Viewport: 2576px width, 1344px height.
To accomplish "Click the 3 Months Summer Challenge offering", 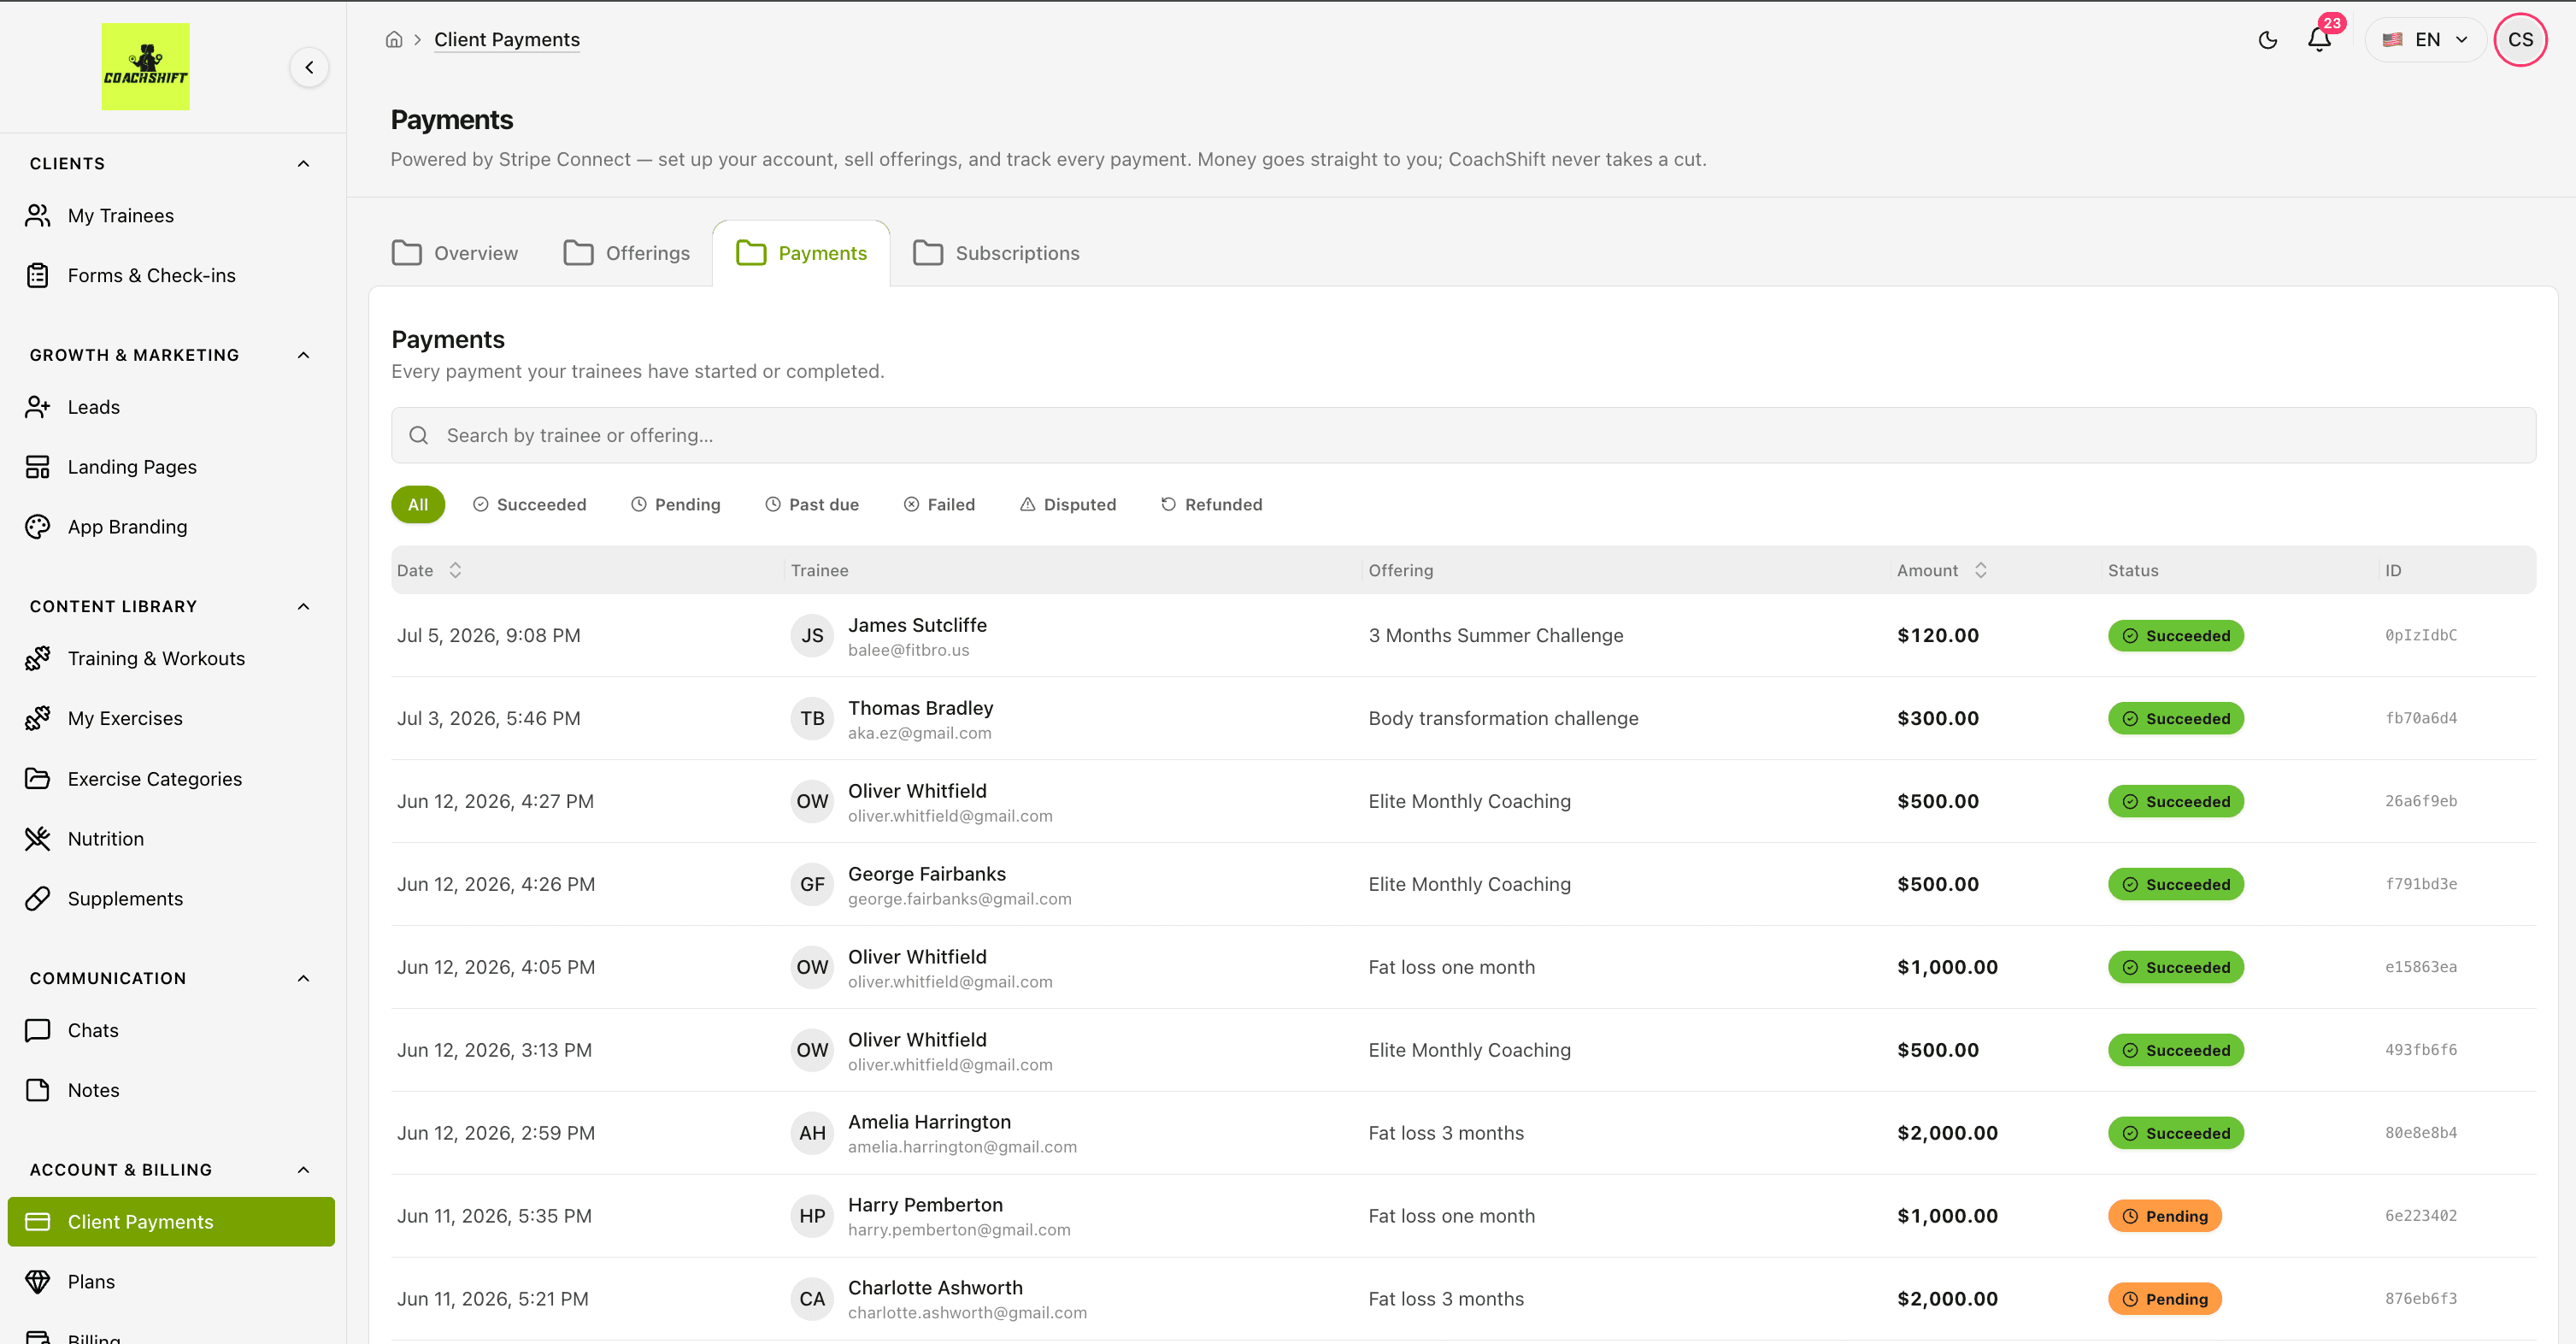I will coord(1496,636).
